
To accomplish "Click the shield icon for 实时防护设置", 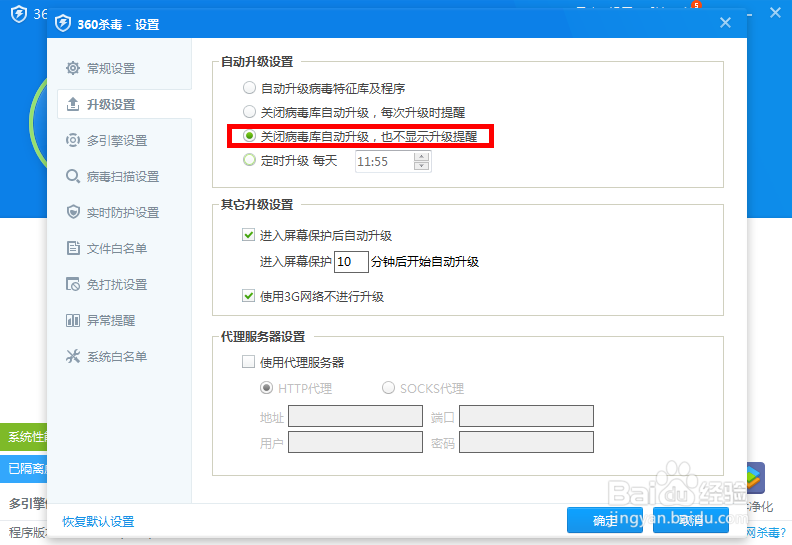I will [x=73, y=212].
